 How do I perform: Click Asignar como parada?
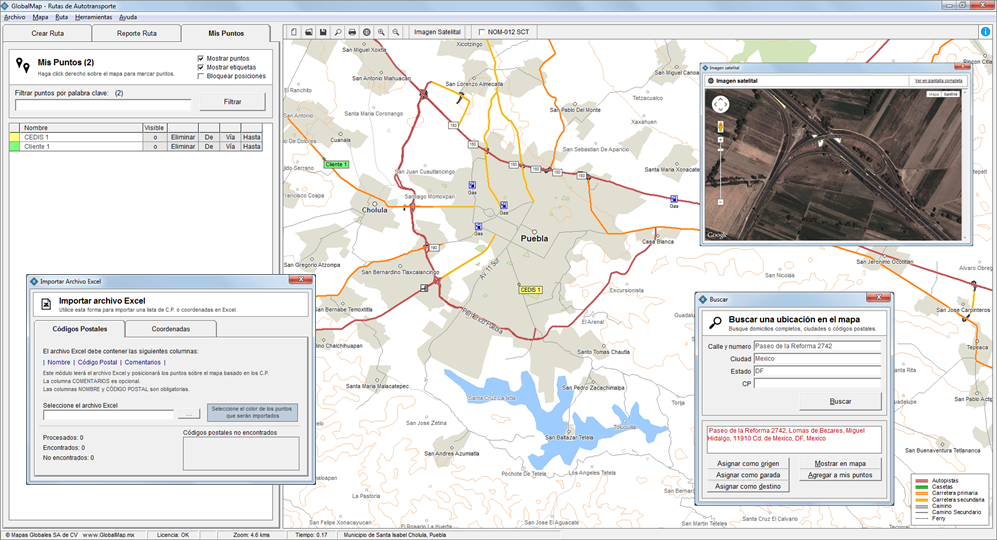click(x=748, y=475)
